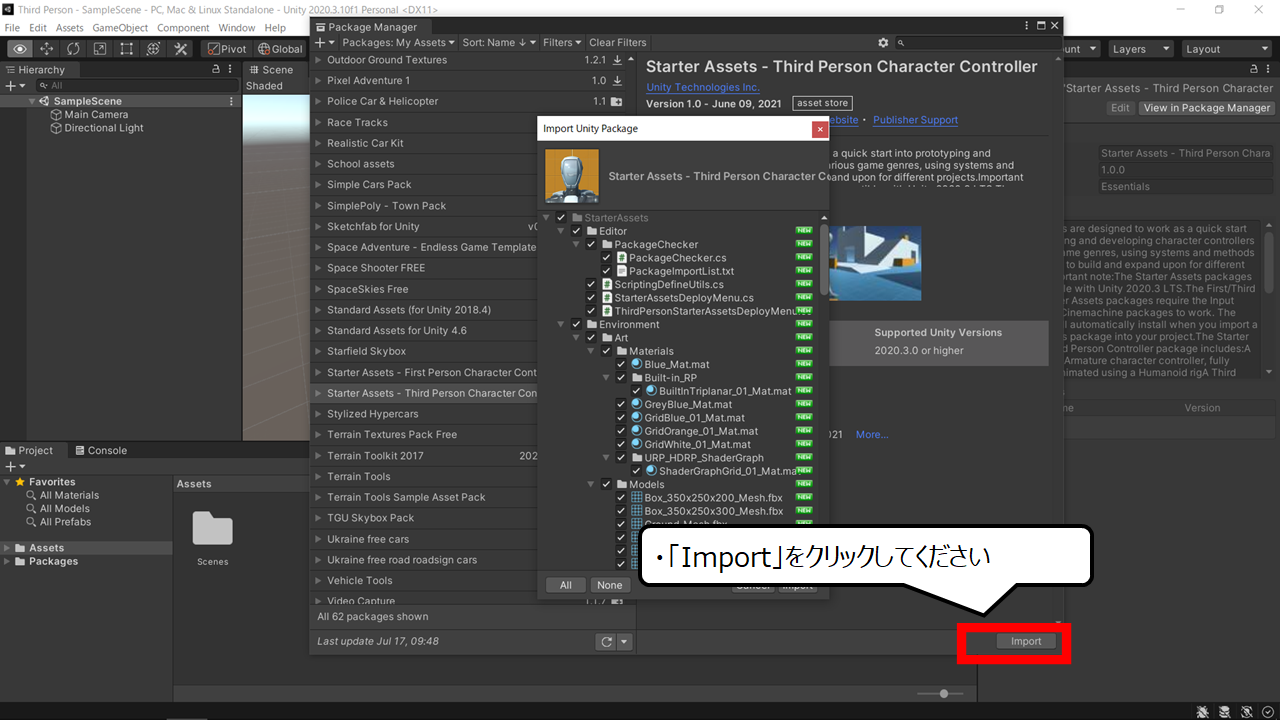Click View in Package Manager button in Inspector
Image resolution: width=1280 pixels, height=720 pixels.
pyautogui.click(x=1207, y=108)
